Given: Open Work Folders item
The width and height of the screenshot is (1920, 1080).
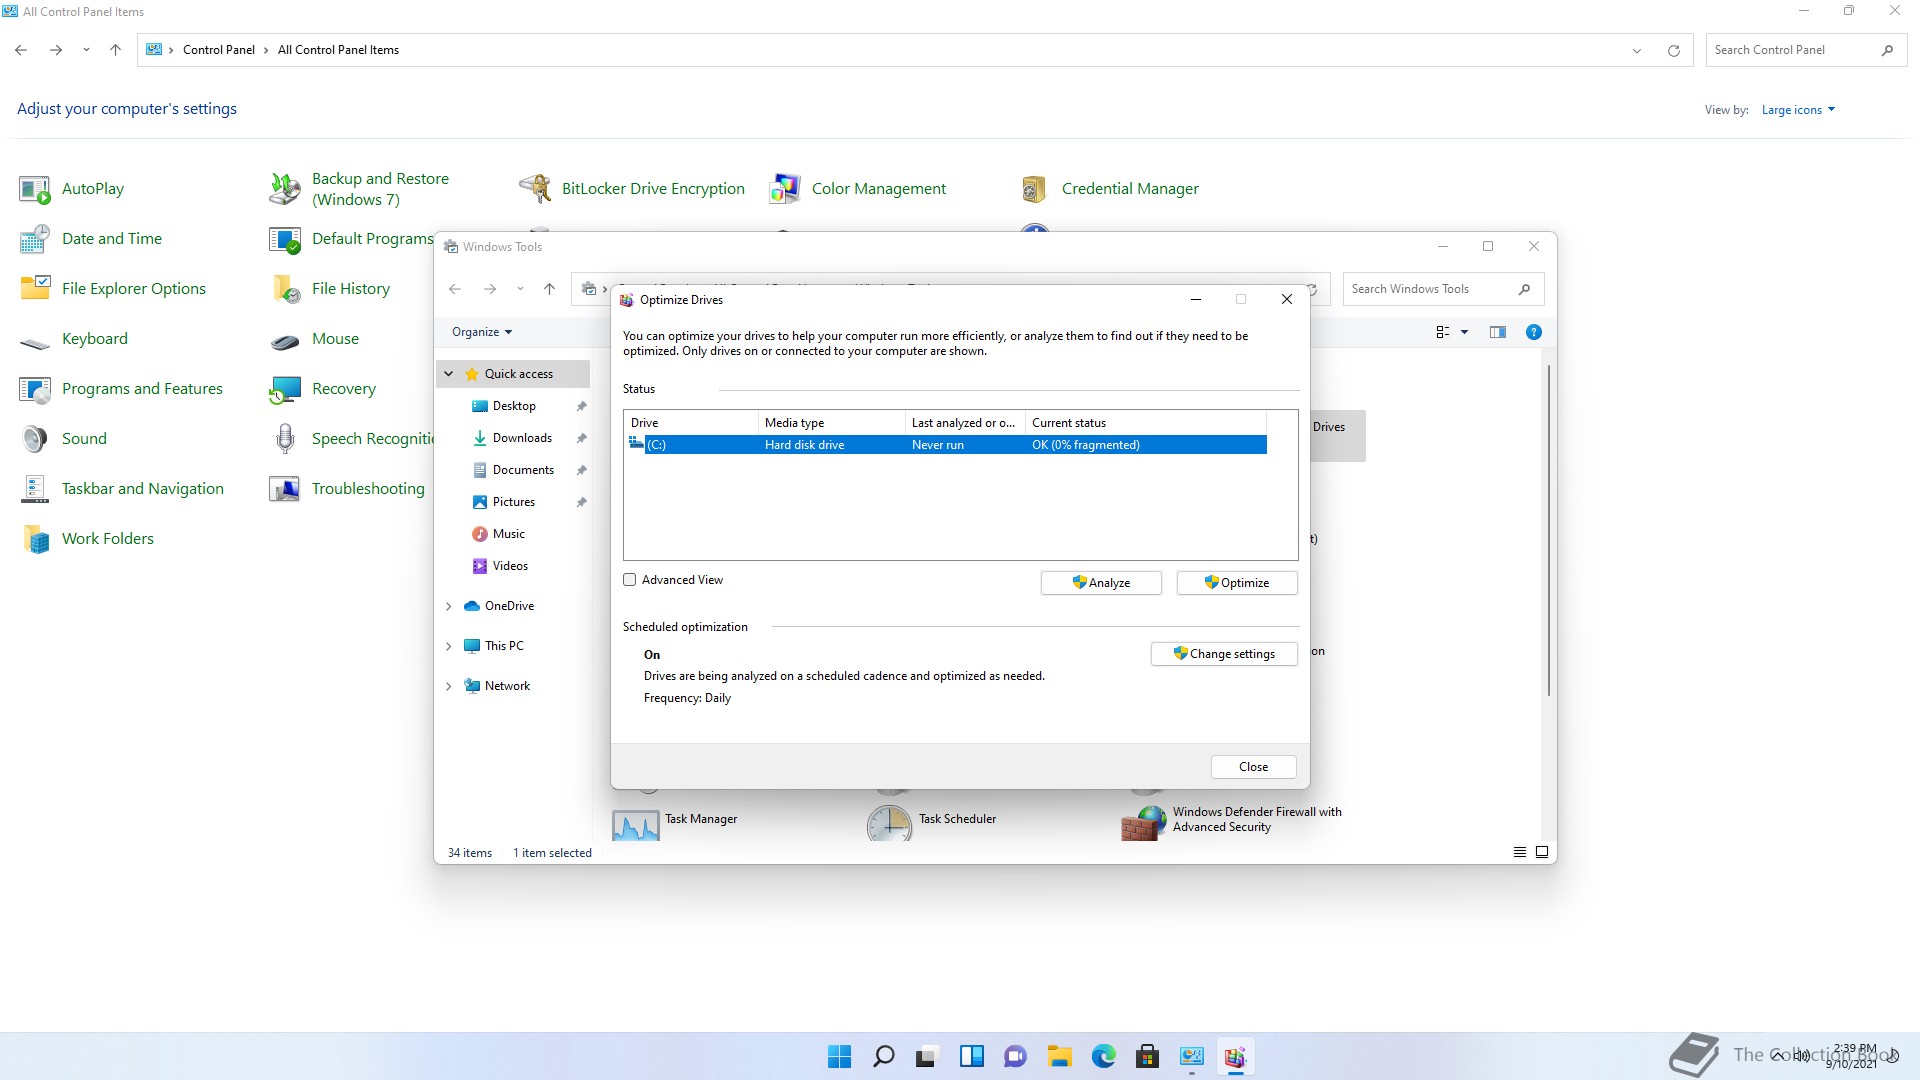Looking at the screenshot, I should click(x=87, y=539).
